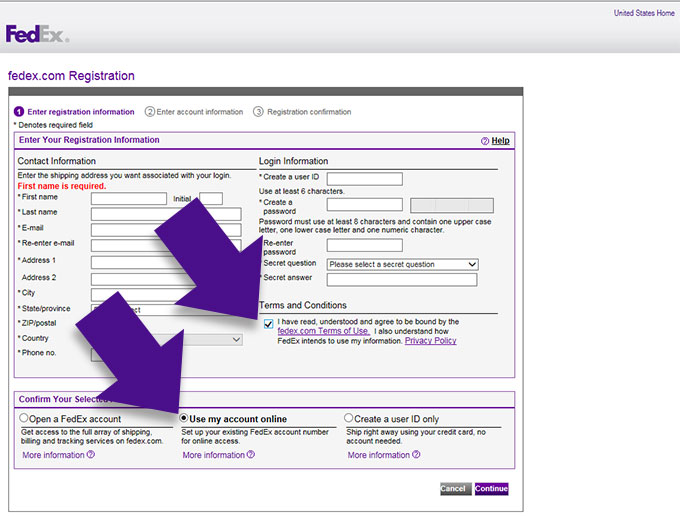
Task: Click step 2 Enter account information icon
Action: click(150, 112)
